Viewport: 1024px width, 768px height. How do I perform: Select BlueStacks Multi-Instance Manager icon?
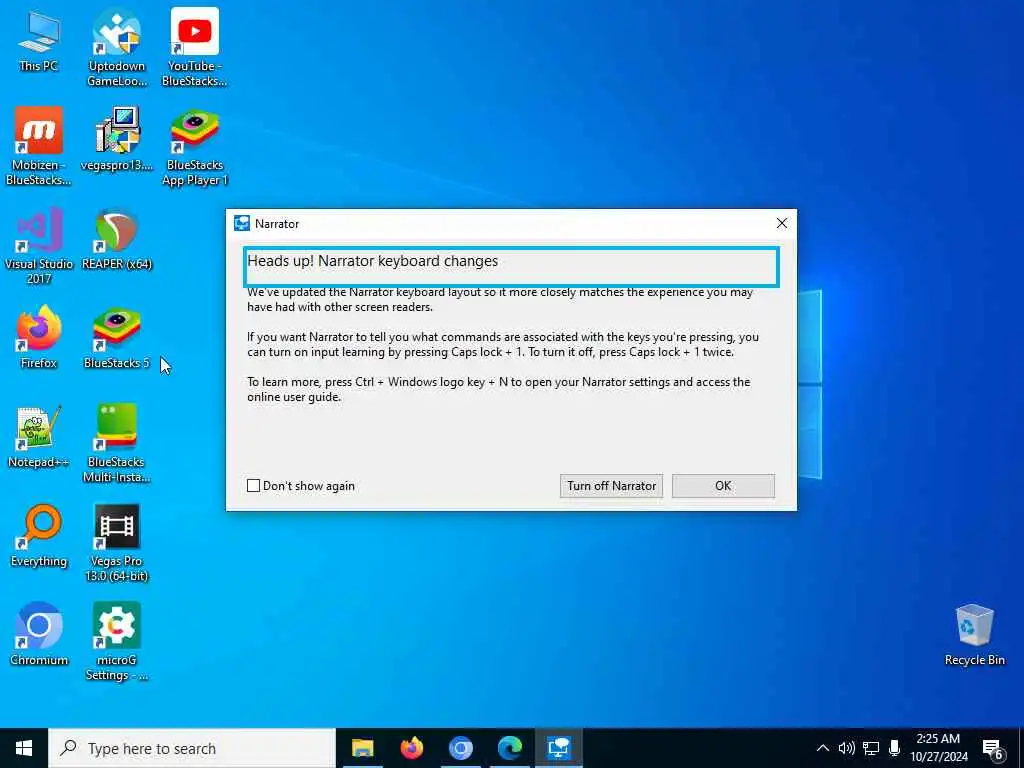[116, 444]
